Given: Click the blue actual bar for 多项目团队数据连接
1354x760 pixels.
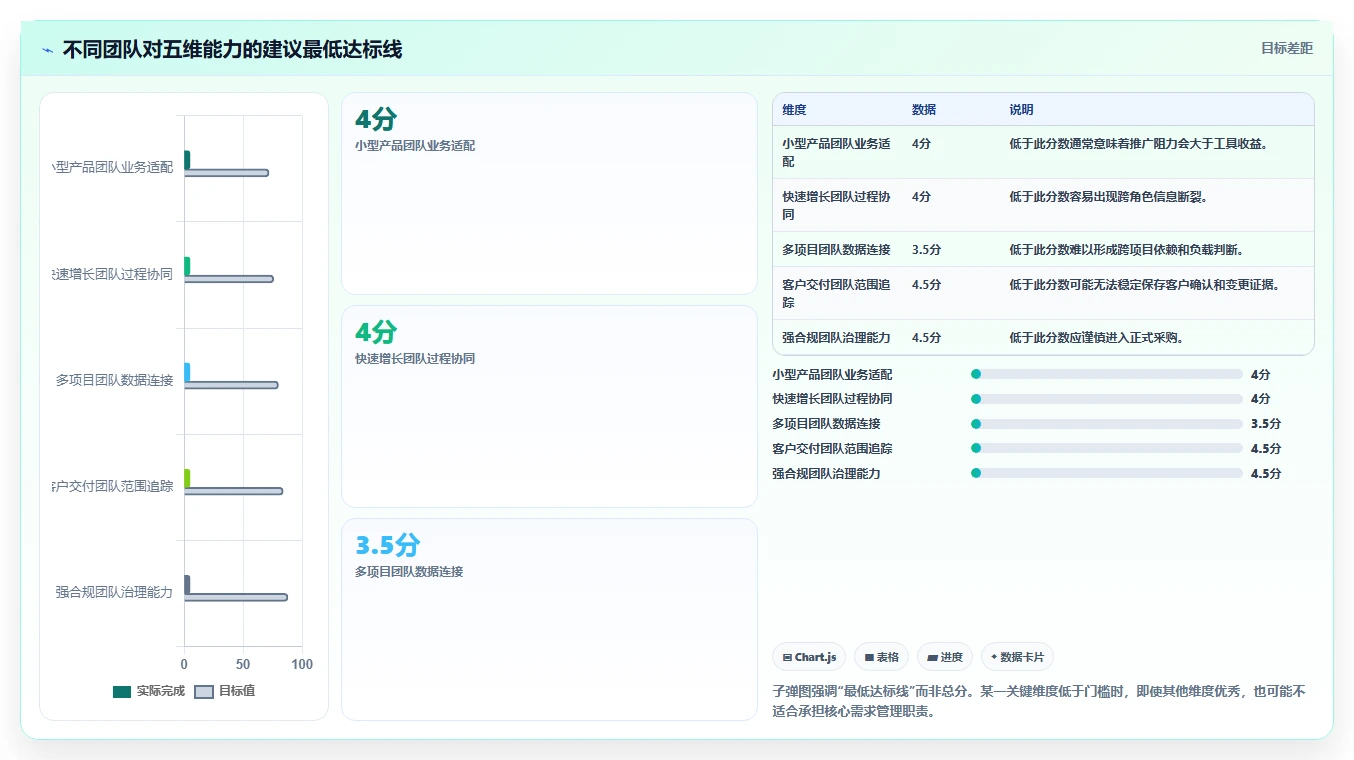Looking at the screenshot, I should pos(187,372).
